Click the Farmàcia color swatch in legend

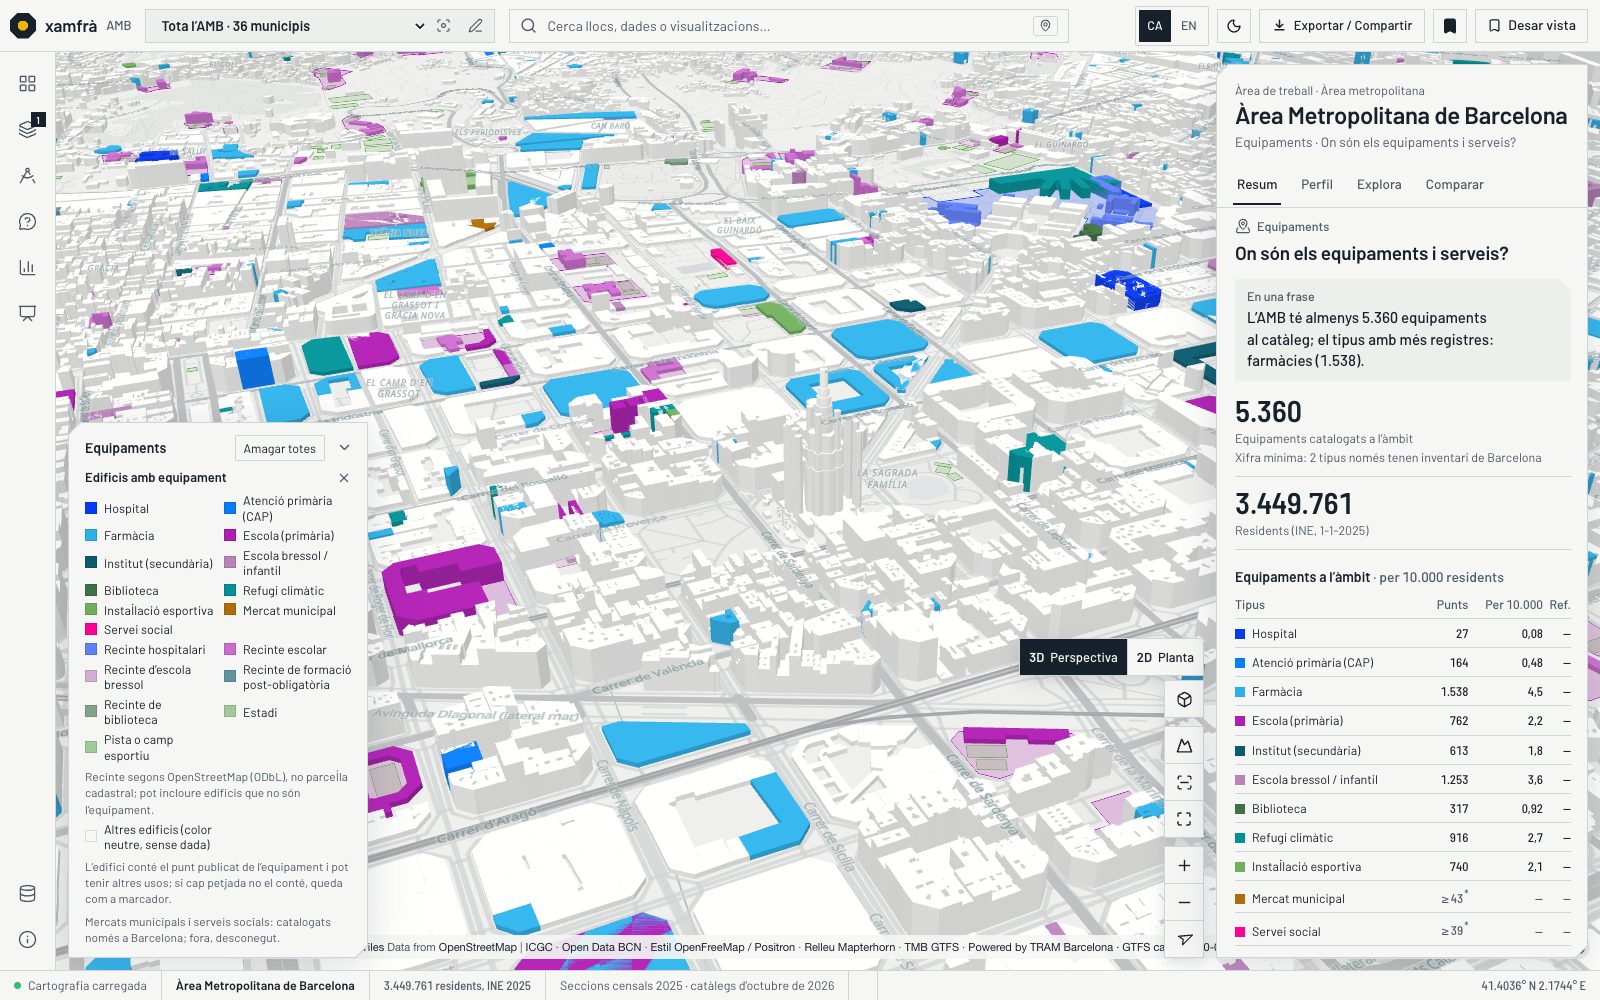(91, 536)
